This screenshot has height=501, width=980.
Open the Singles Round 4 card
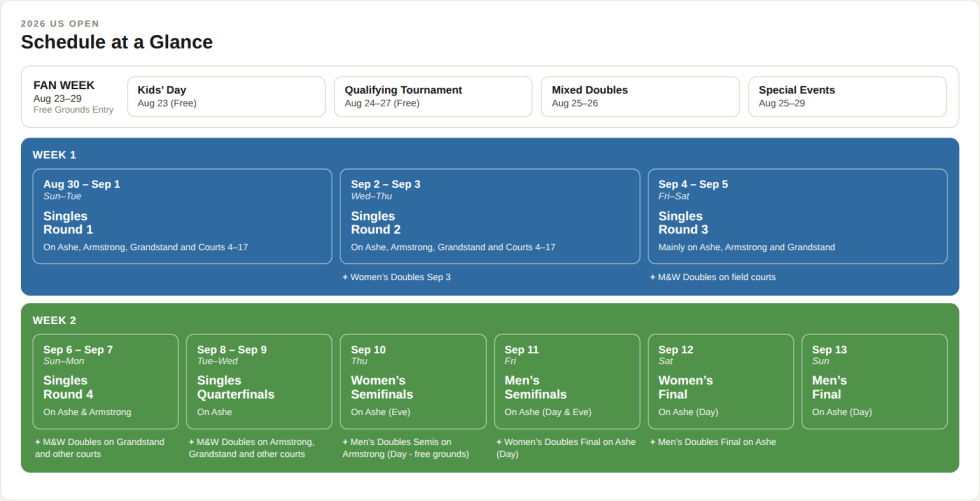click(106, 382)
